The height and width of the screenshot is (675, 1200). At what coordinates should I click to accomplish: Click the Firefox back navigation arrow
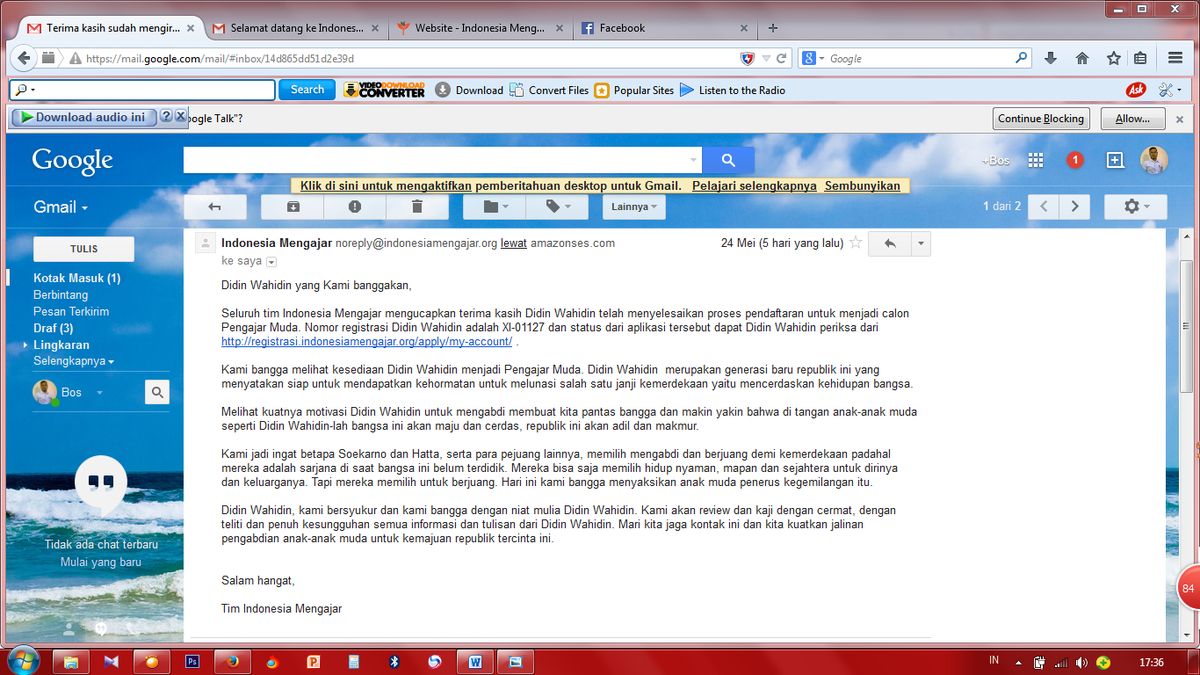(24, 58)
